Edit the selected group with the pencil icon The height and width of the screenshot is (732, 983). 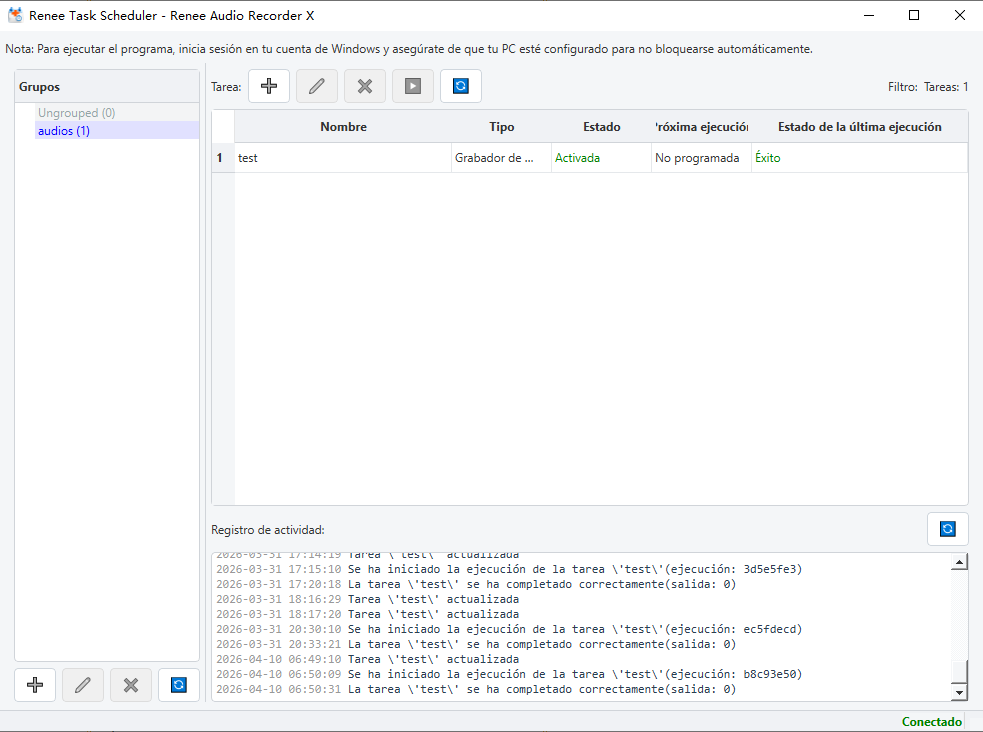pos(83,685)
